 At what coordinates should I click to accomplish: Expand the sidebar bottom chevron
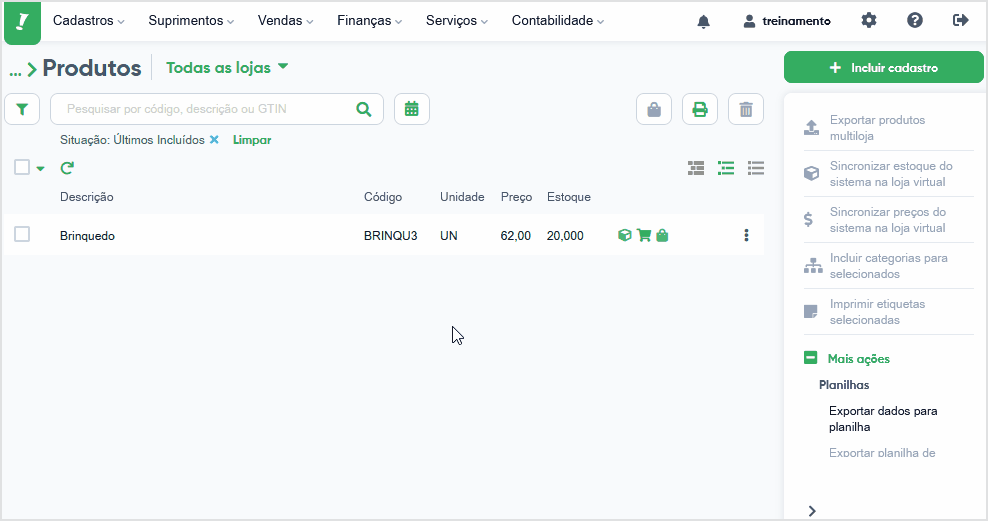[x=812, y=511]
